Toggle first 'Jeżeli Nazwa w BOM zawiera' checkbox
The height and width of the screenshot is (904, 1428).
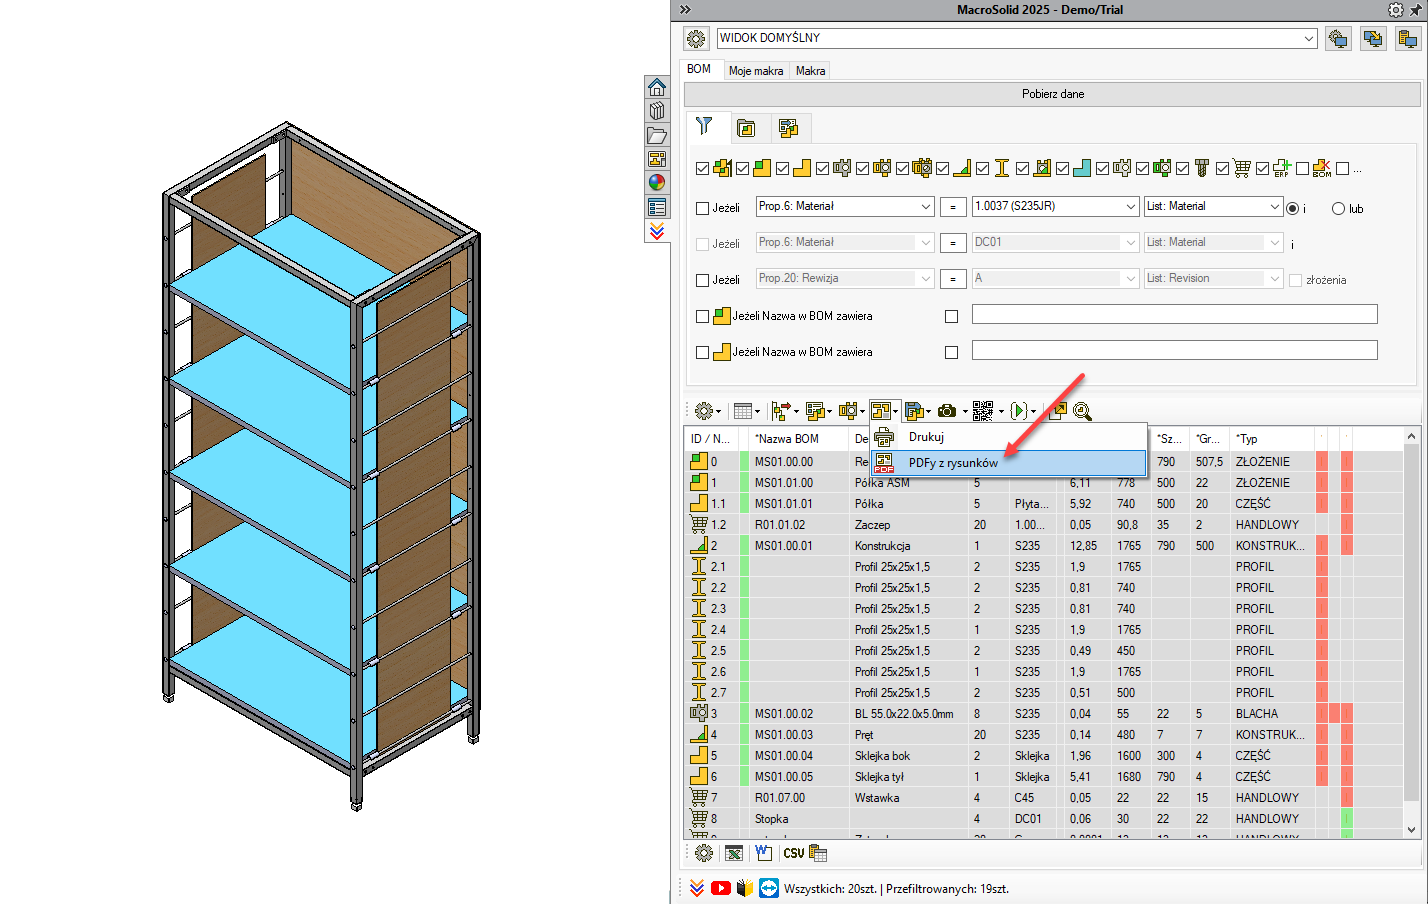702,316
